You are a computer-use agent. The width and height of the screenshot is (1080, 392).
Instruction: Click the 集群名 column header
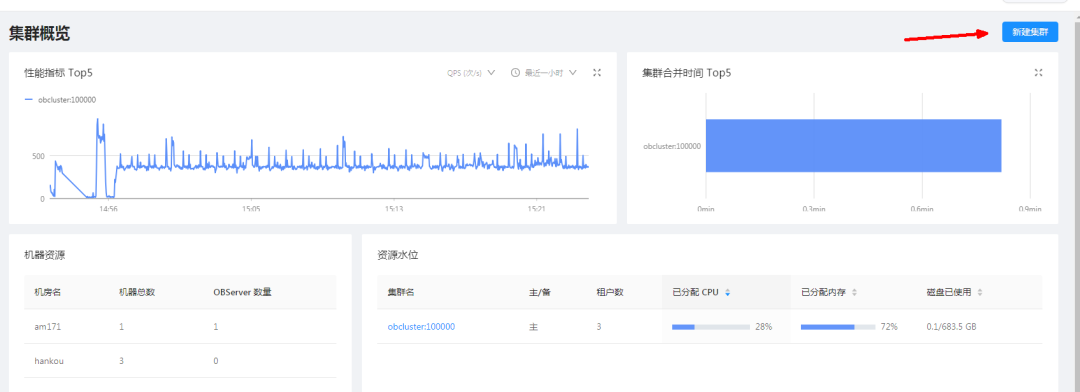[x=401, y=292]
